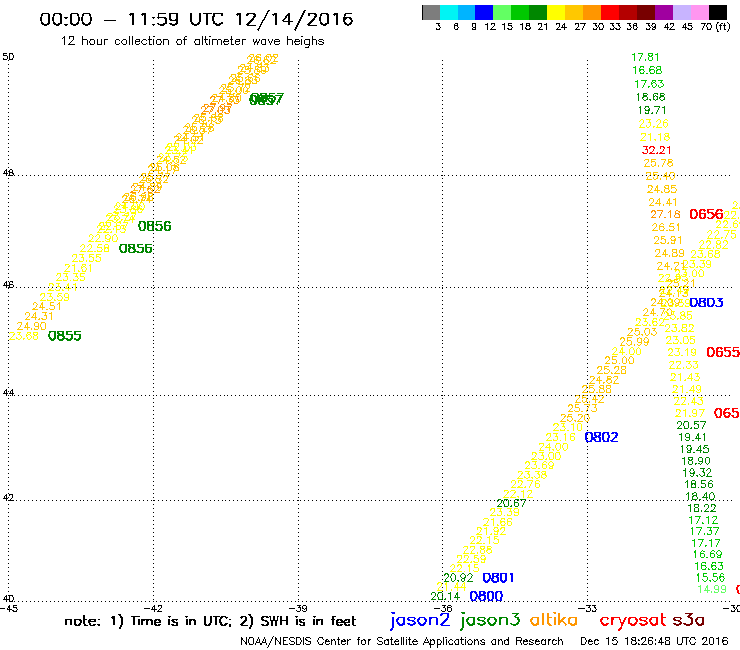
Task: Click the 15.56 wave height value
Action: point(710,577)
